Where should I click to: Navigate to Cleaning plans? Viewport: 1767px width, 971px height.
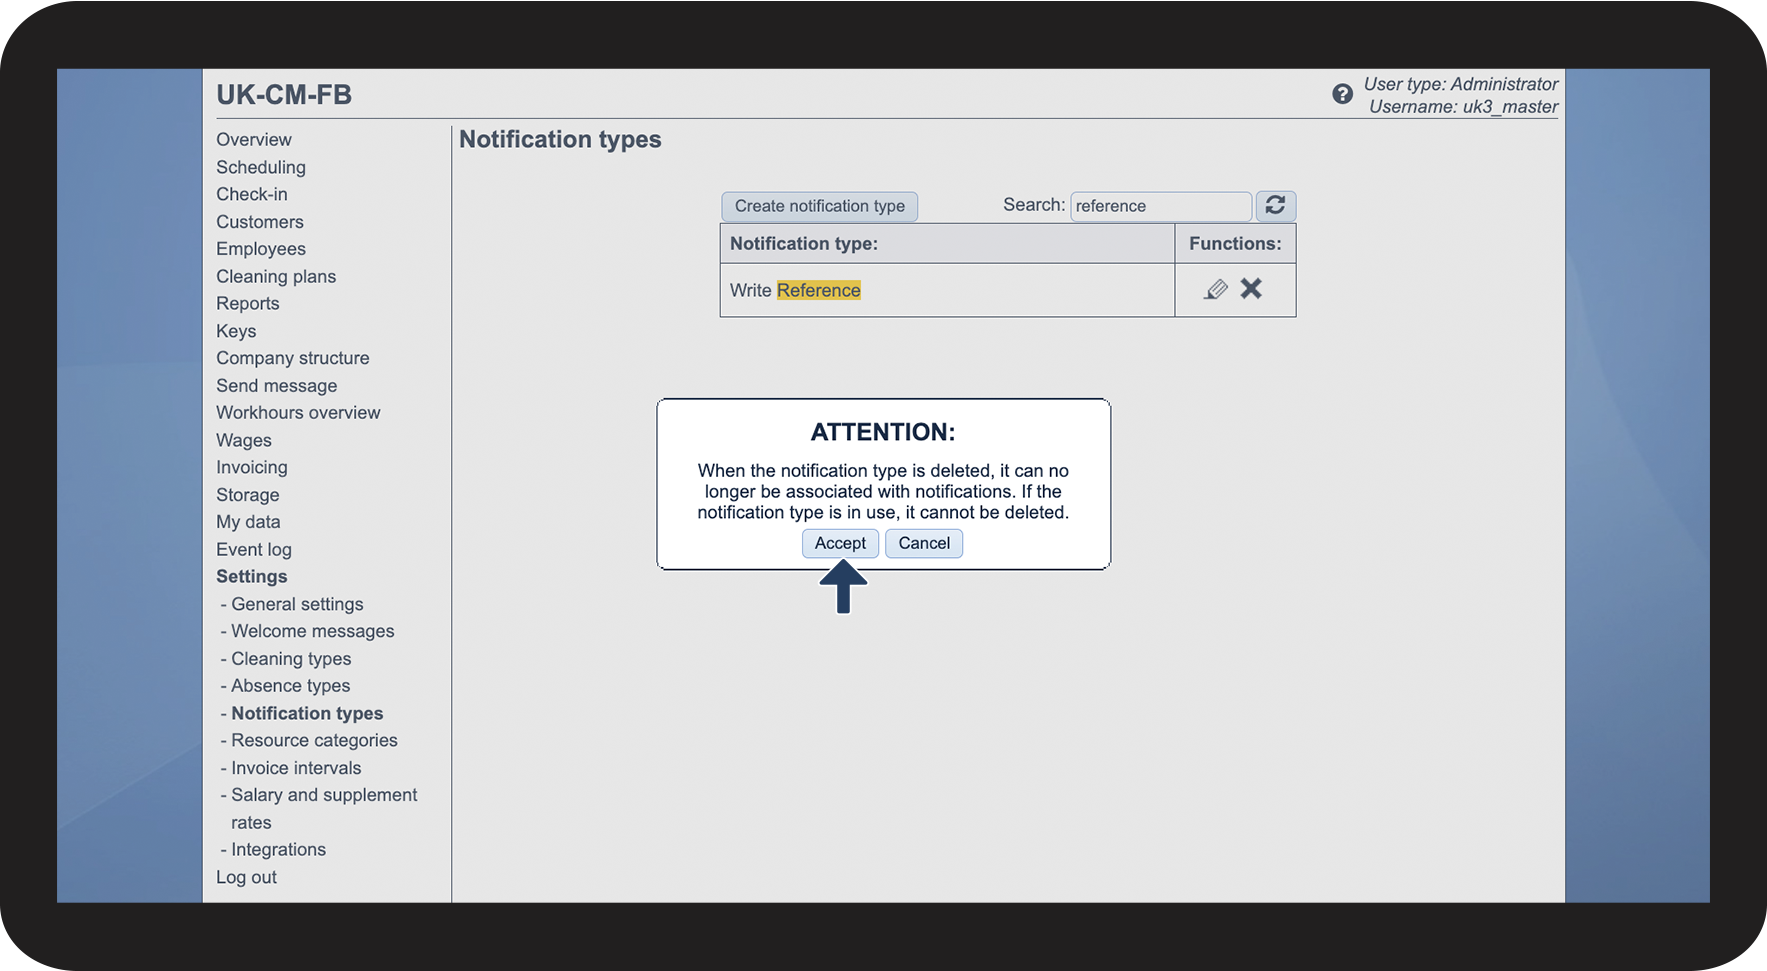[x=276, y=277]
